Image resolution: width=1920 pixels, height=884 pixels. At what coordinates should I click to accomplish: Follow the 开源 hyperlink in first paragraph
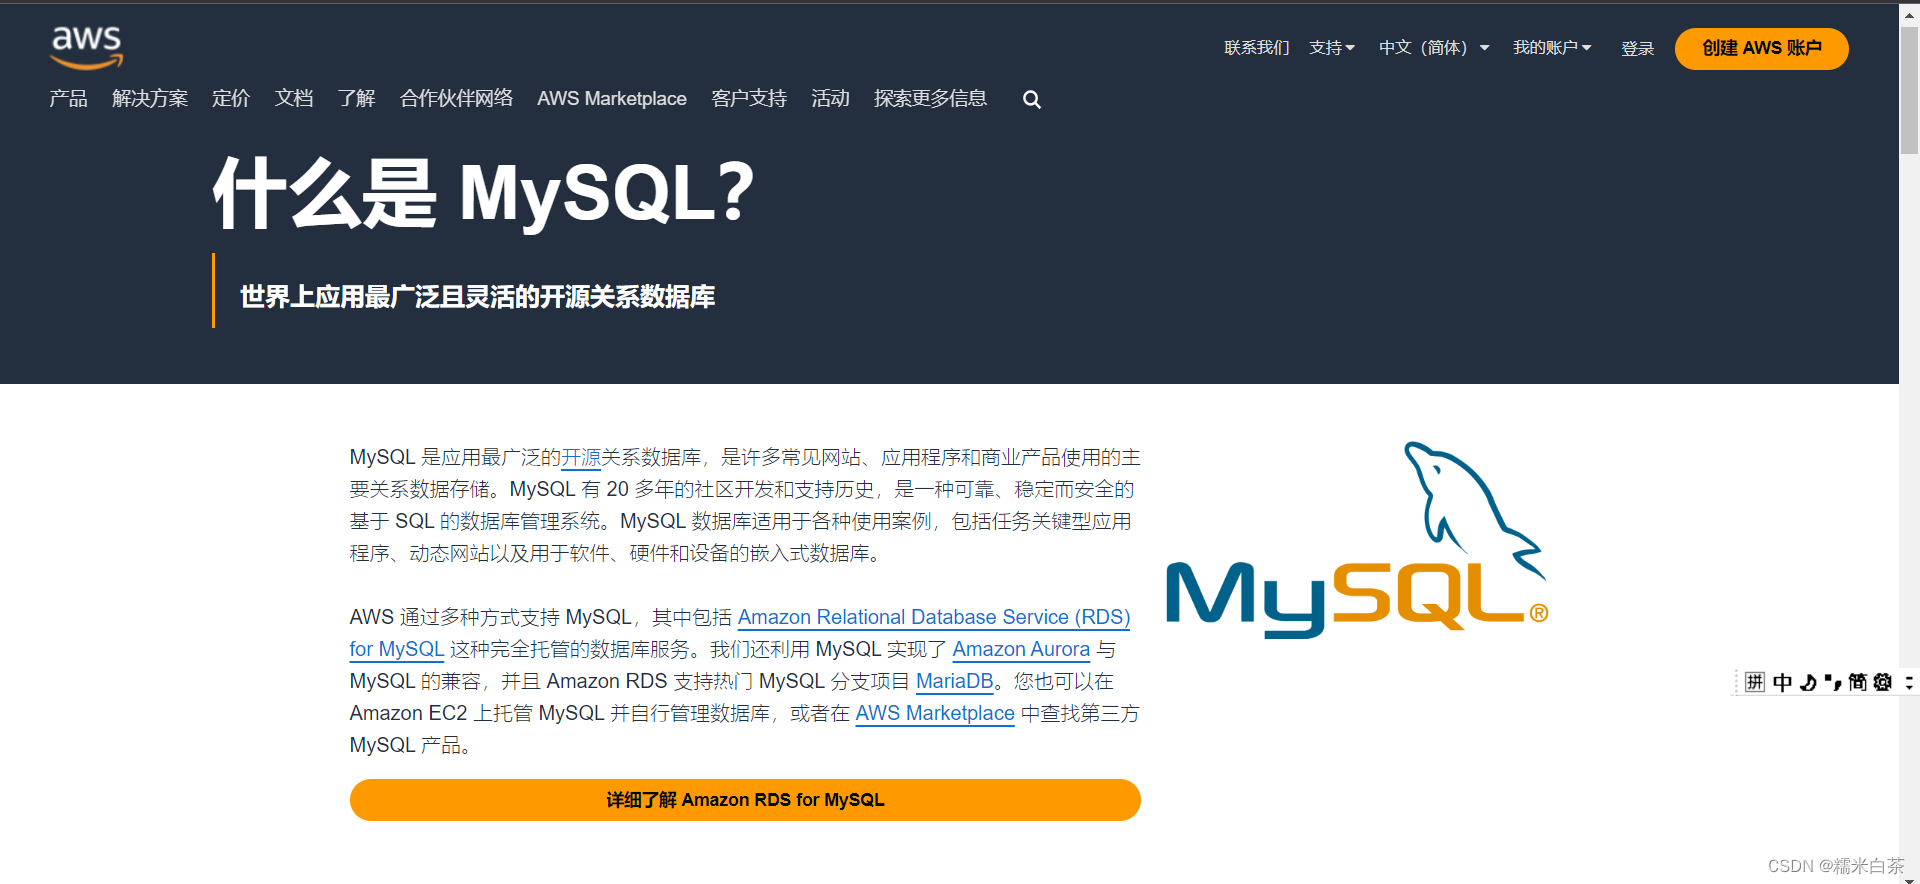tap(581, 458)
